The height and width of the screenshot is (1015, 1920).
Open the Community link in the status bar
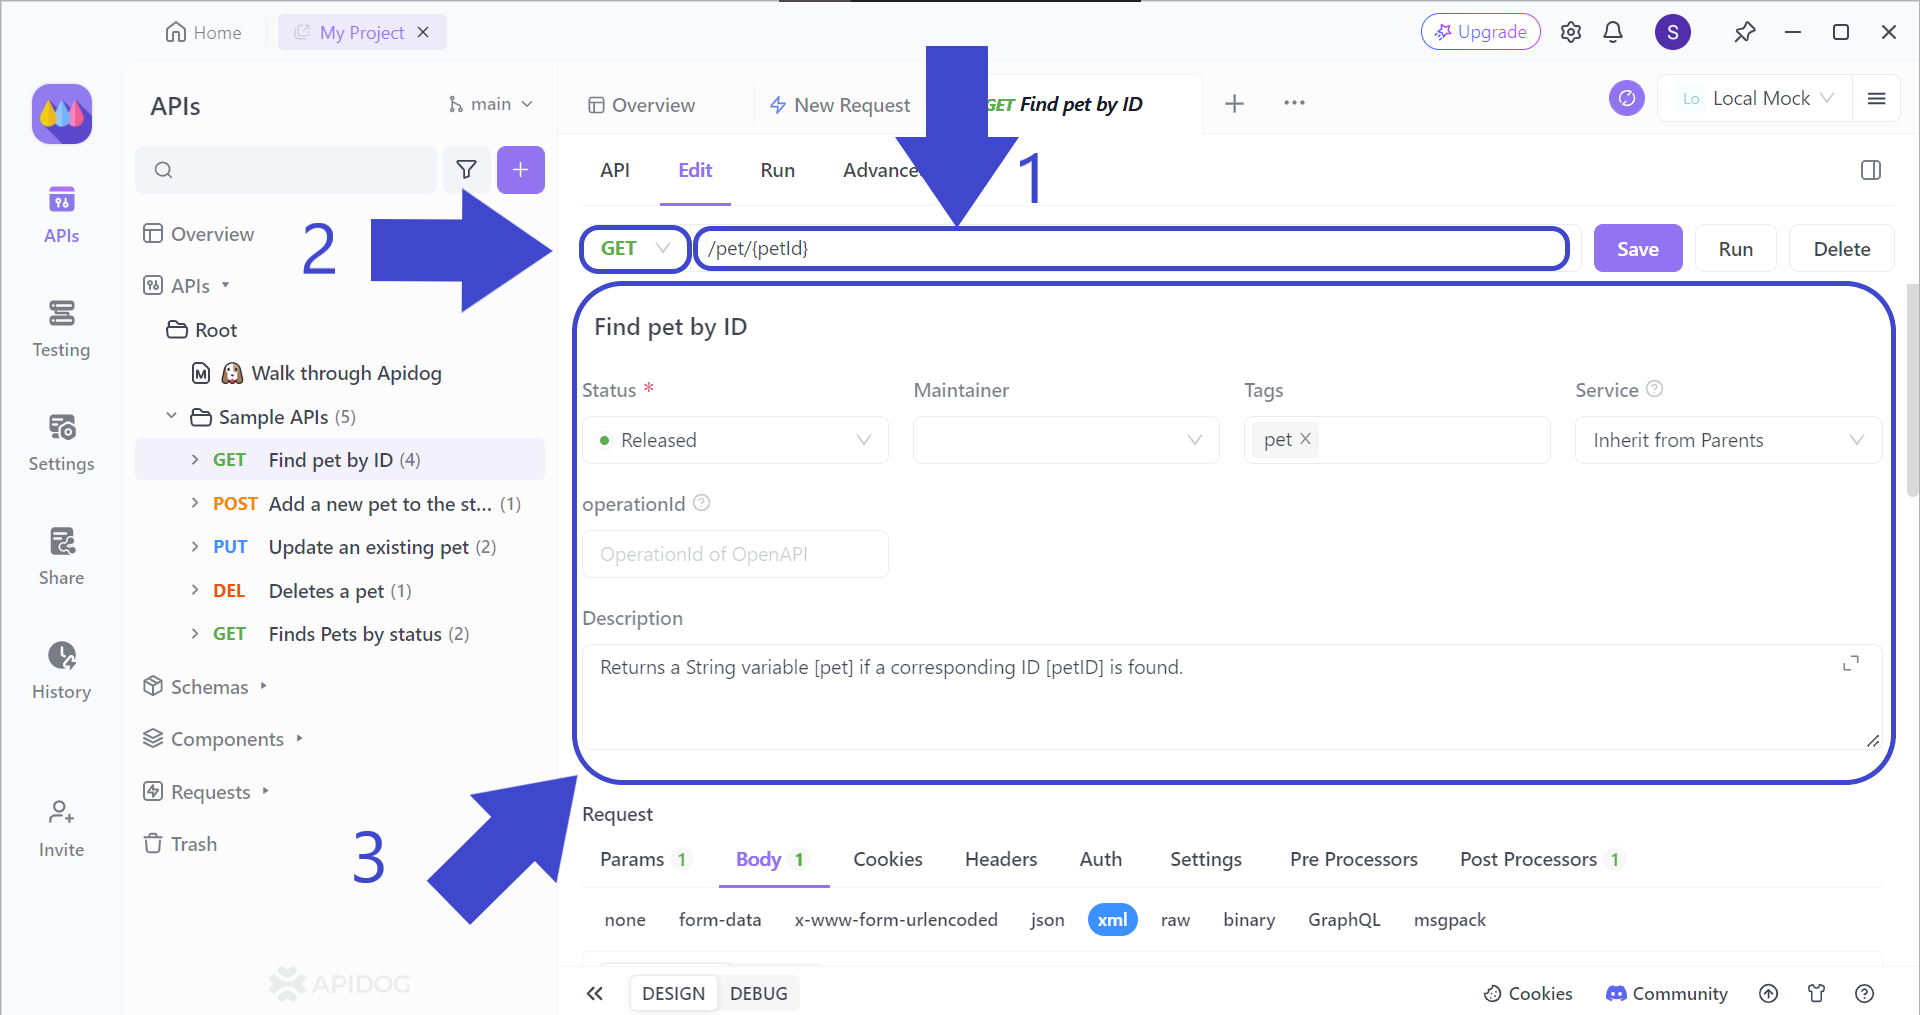(1666, 993)
